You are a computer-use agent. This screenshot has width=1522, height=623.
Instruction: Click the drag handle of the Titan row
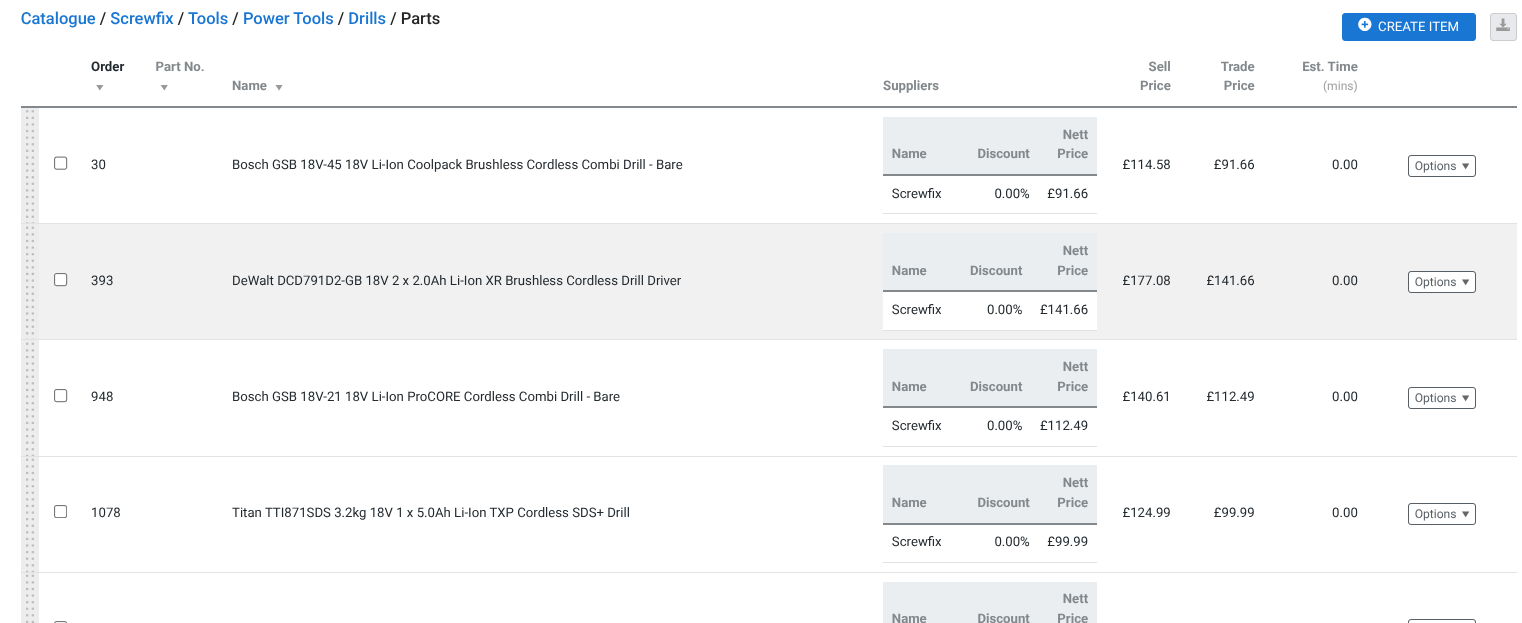[x=29, y=513]
